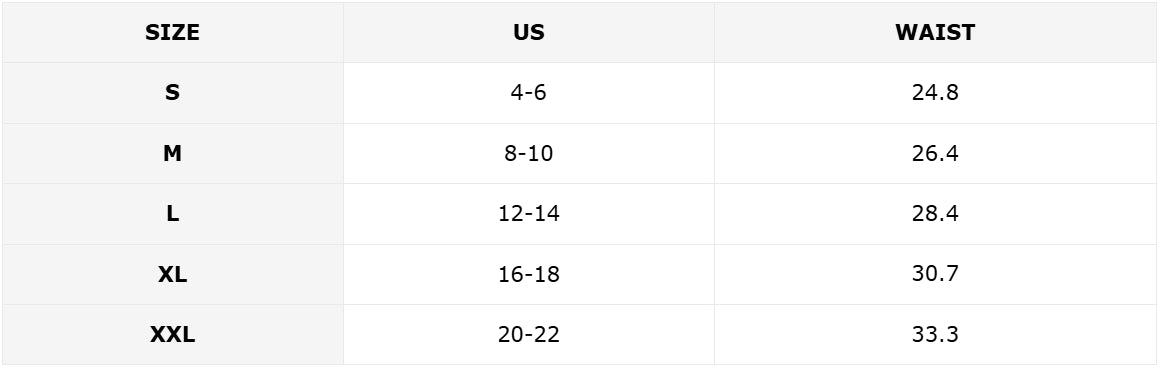This screenshot has height=367, width=1159.
Task: Select the XXL size row label
Action: 172,335
